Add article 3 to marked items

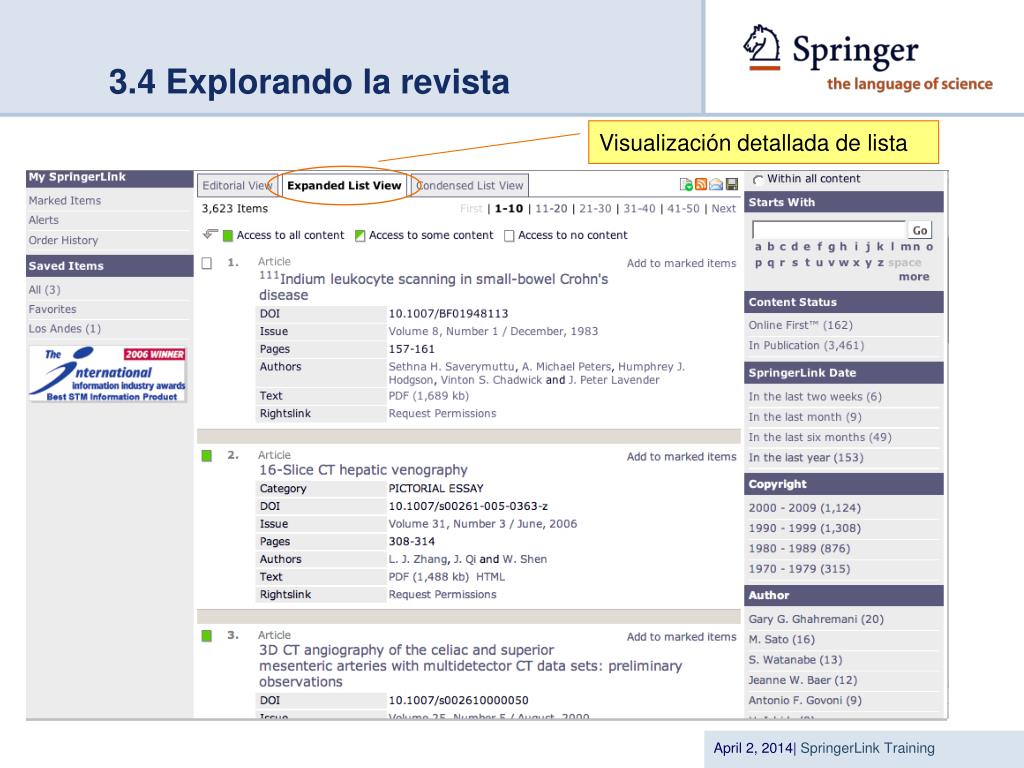(x=681, y=637)
